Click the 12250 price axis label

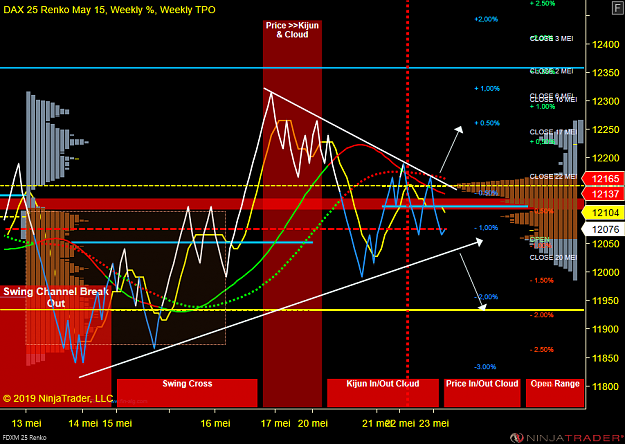click(605, 130)
